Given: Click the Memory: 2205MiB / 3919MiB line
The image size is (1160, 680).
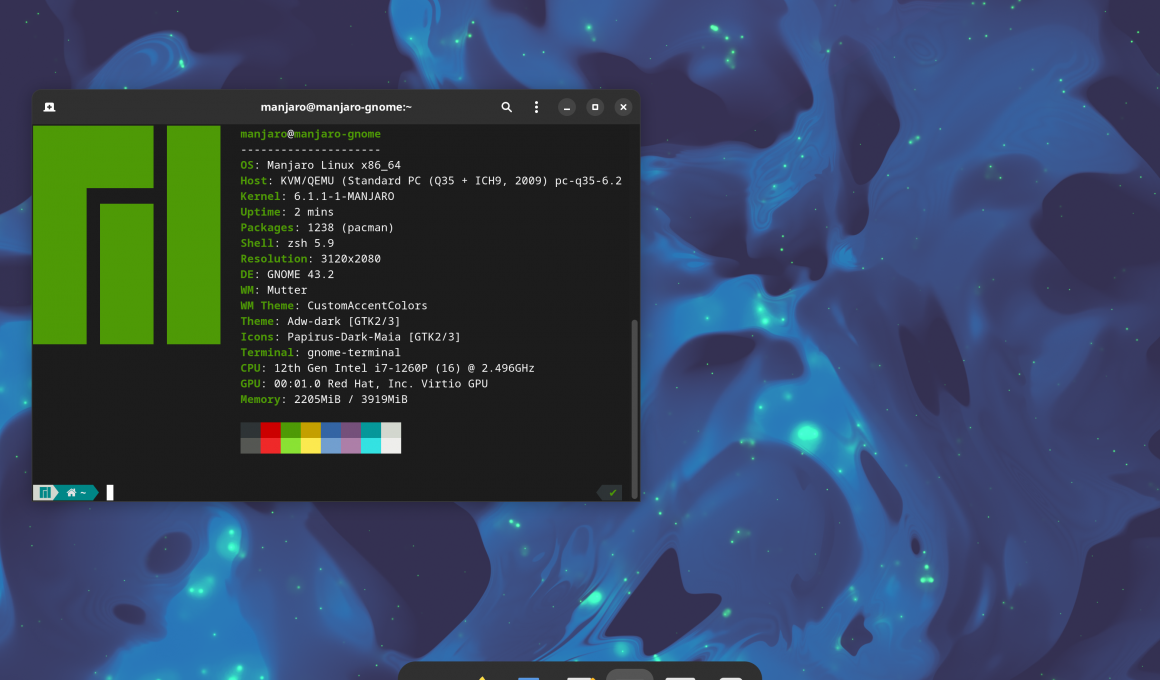Looking at the screenshot, I should coord(324,399).
